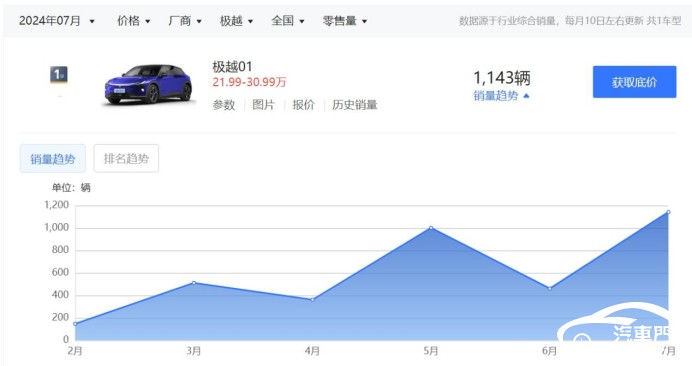The width and height of the screenshot is (692, 366).
Task: Collapse the 销量趋势 expander beside sales figure
Action: (x=501, y=96)
